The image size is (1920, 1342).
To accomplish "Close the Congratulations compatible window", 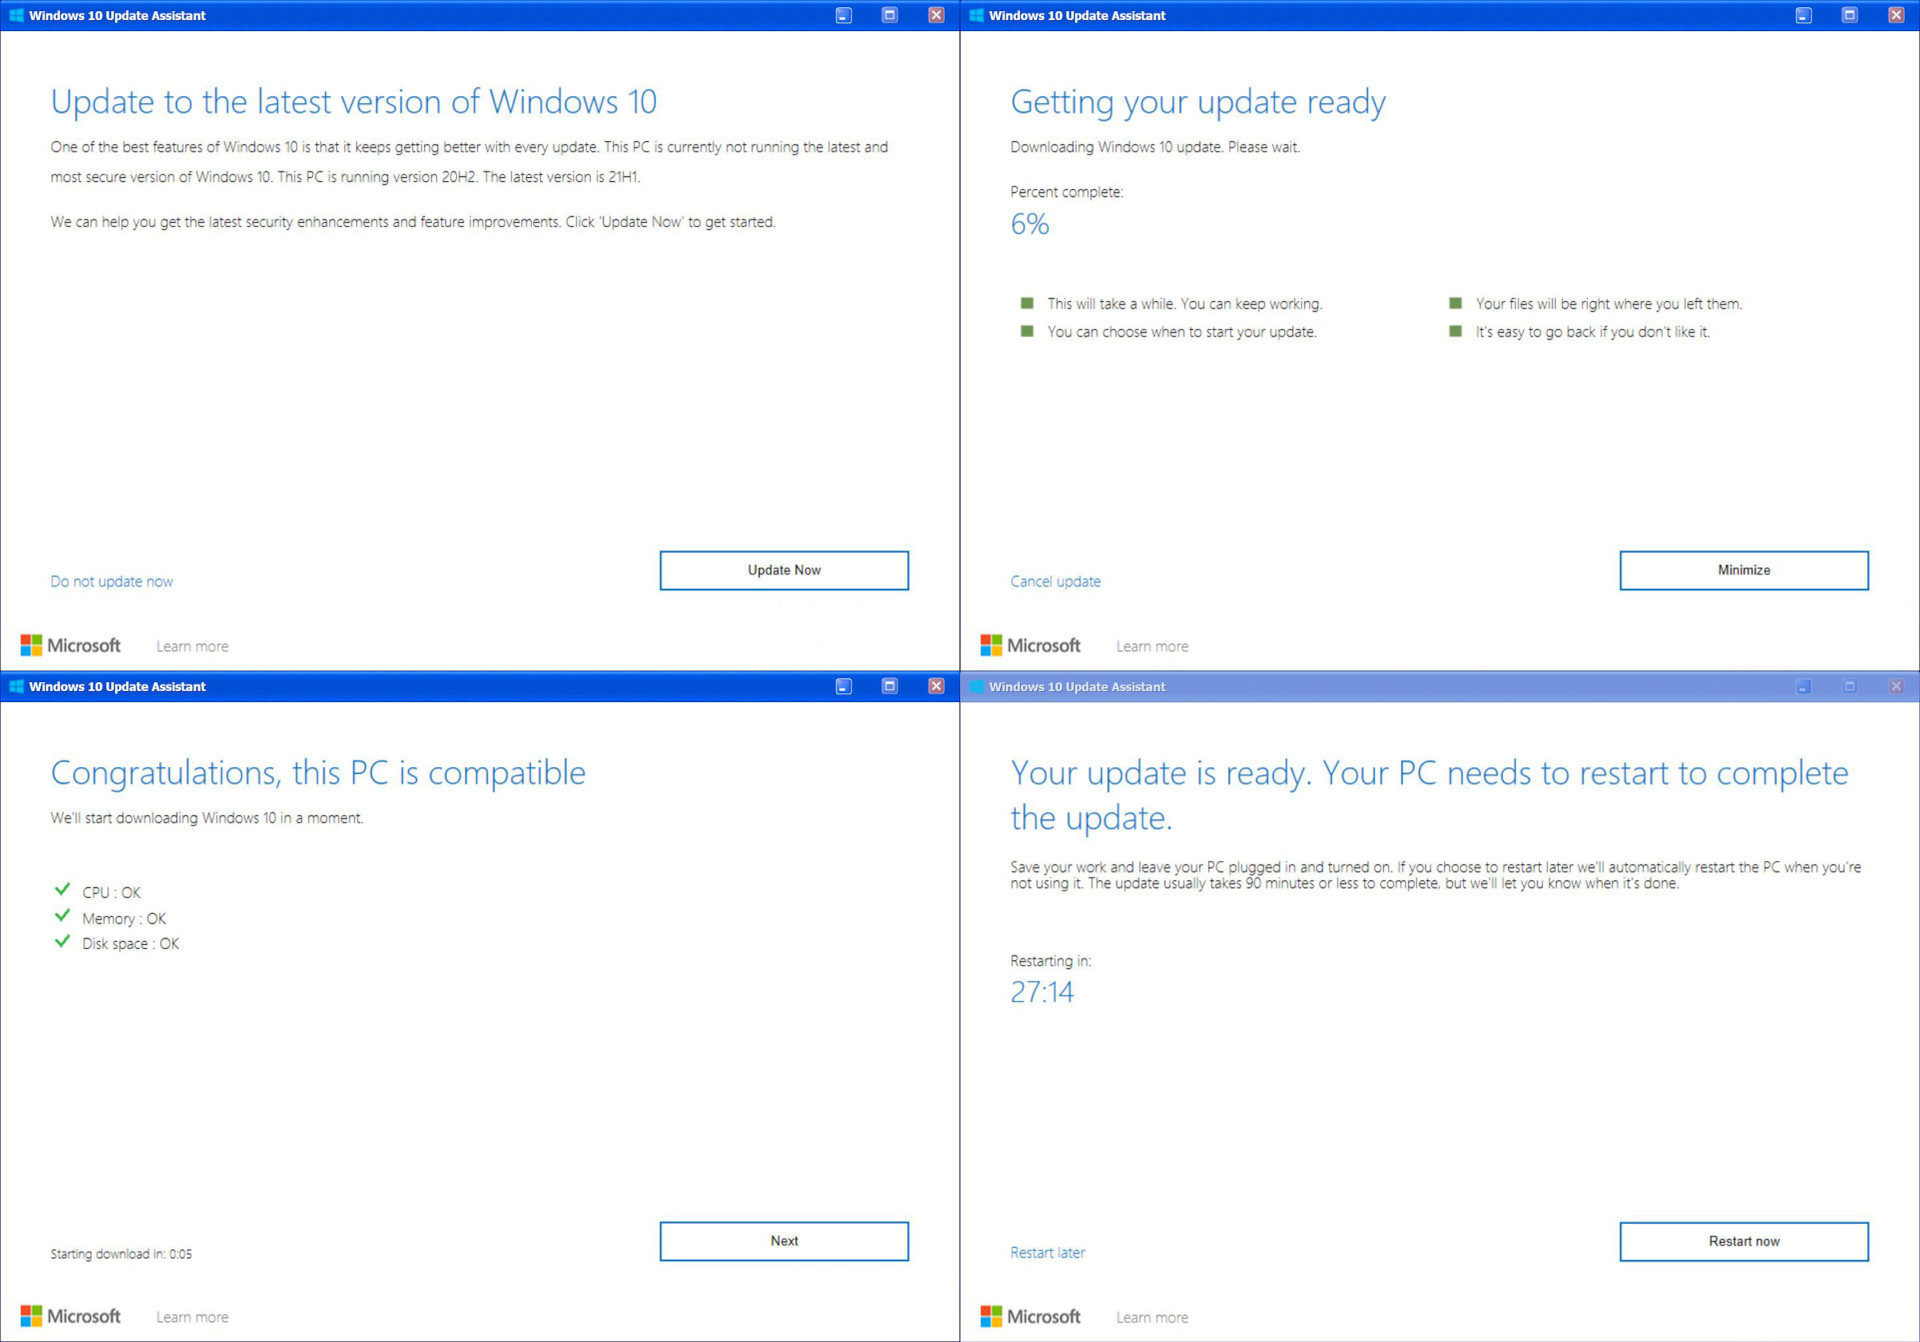I will point(936,686).
